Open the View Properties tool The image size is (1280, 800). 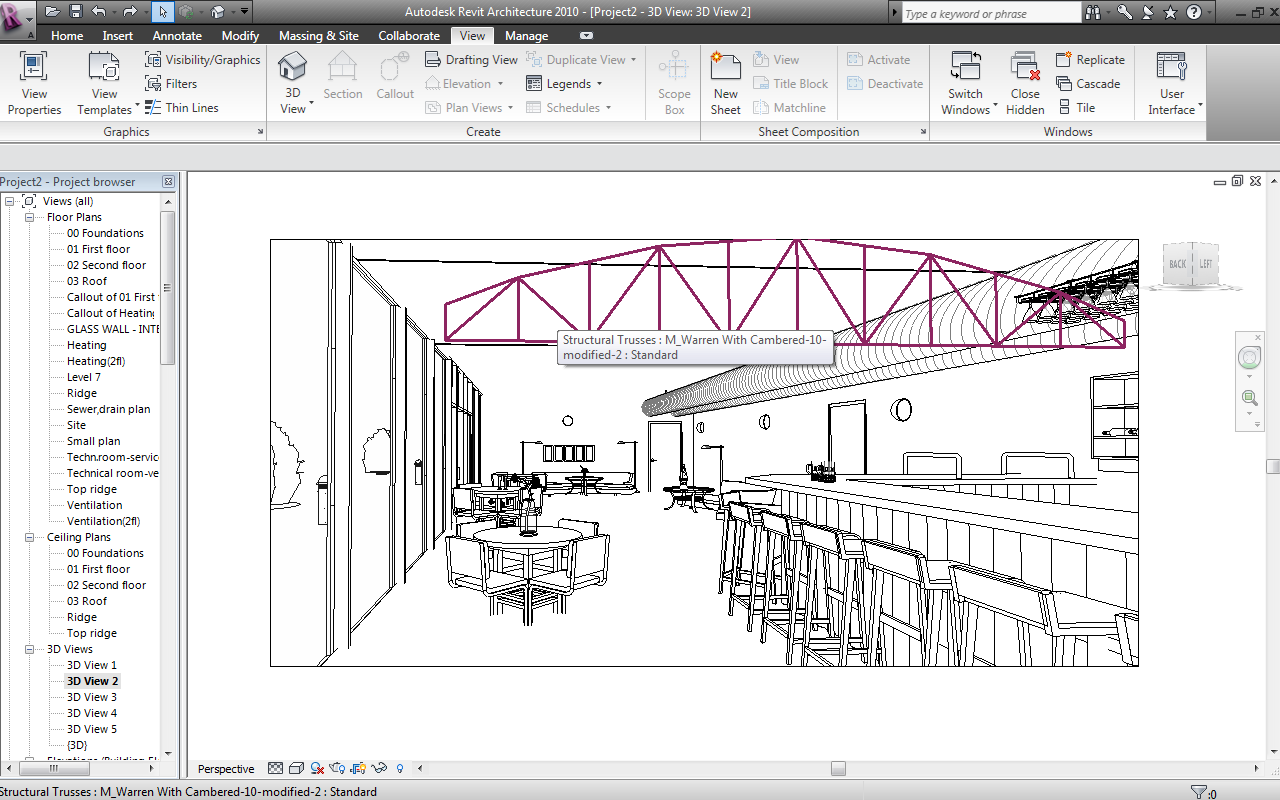click(34, 83)
